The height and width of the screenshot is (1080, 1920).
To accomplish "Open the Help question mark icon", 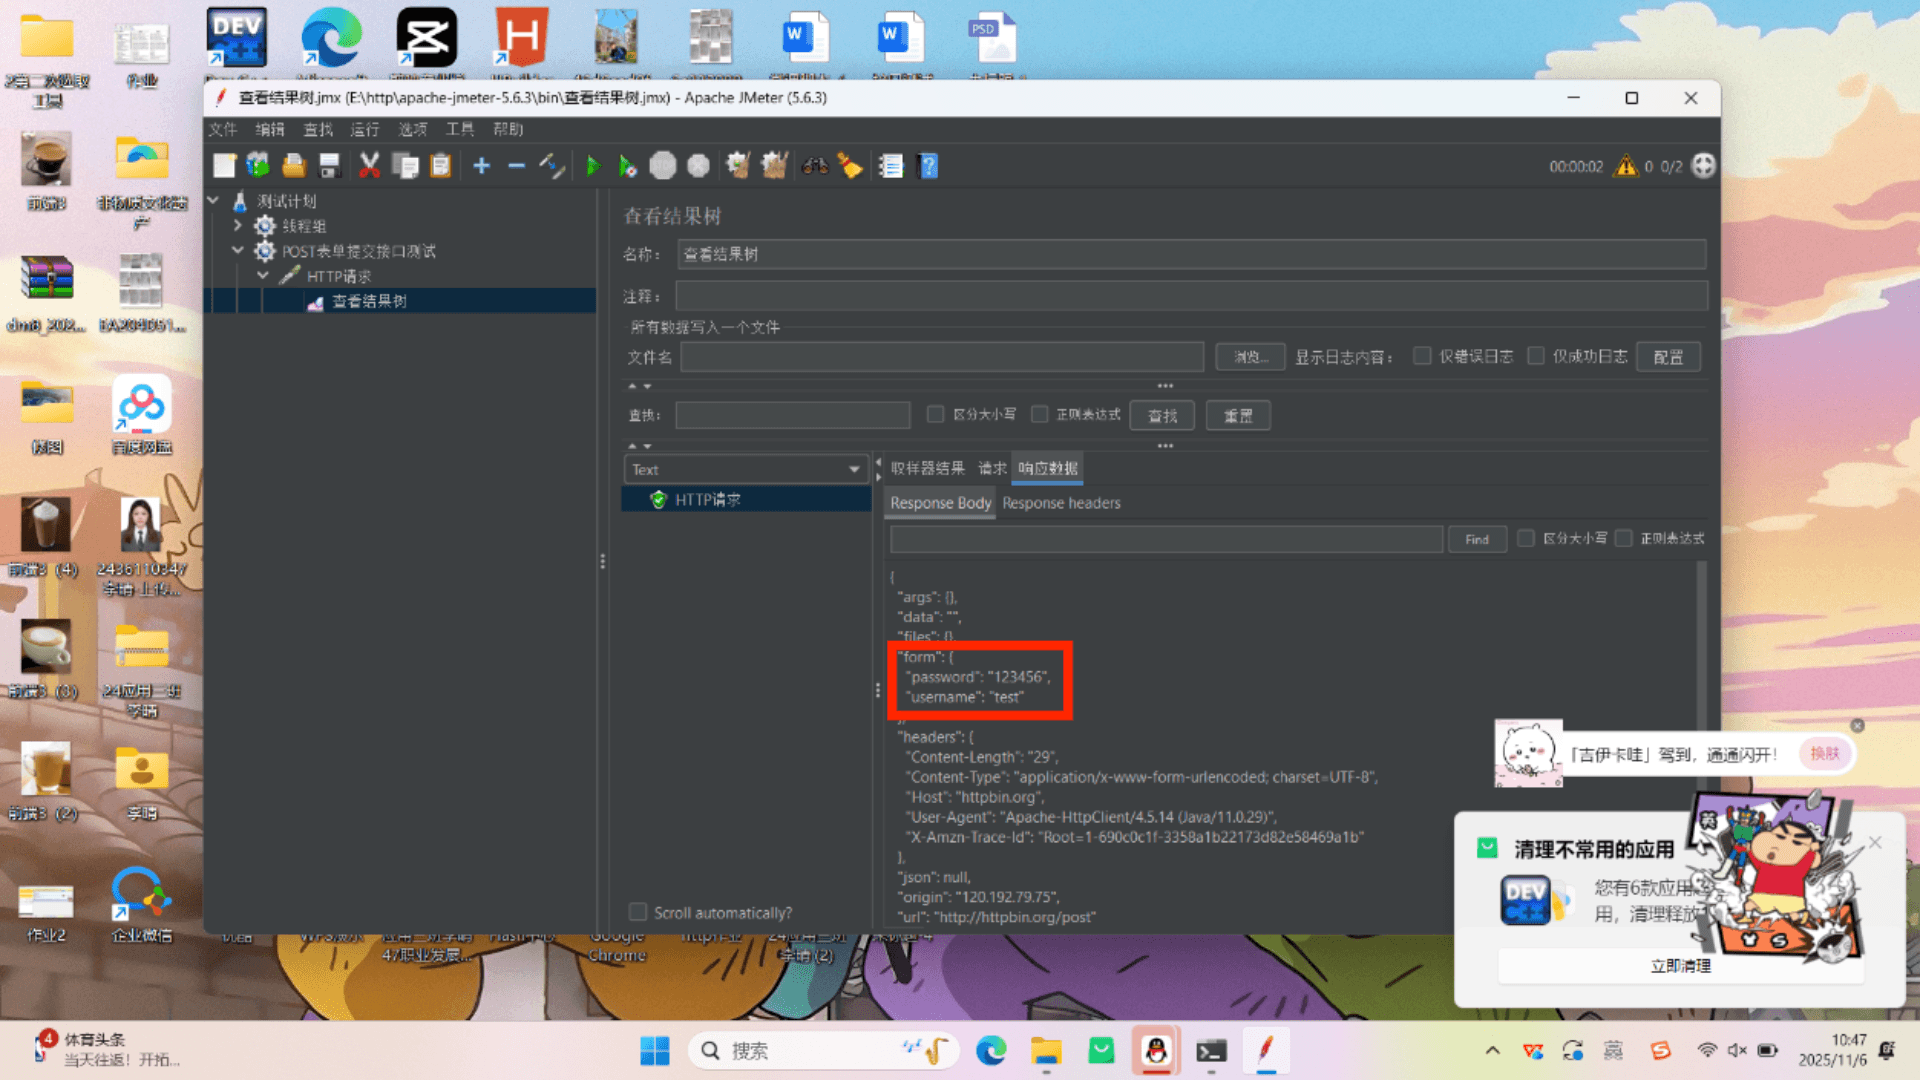I will 928,166.
